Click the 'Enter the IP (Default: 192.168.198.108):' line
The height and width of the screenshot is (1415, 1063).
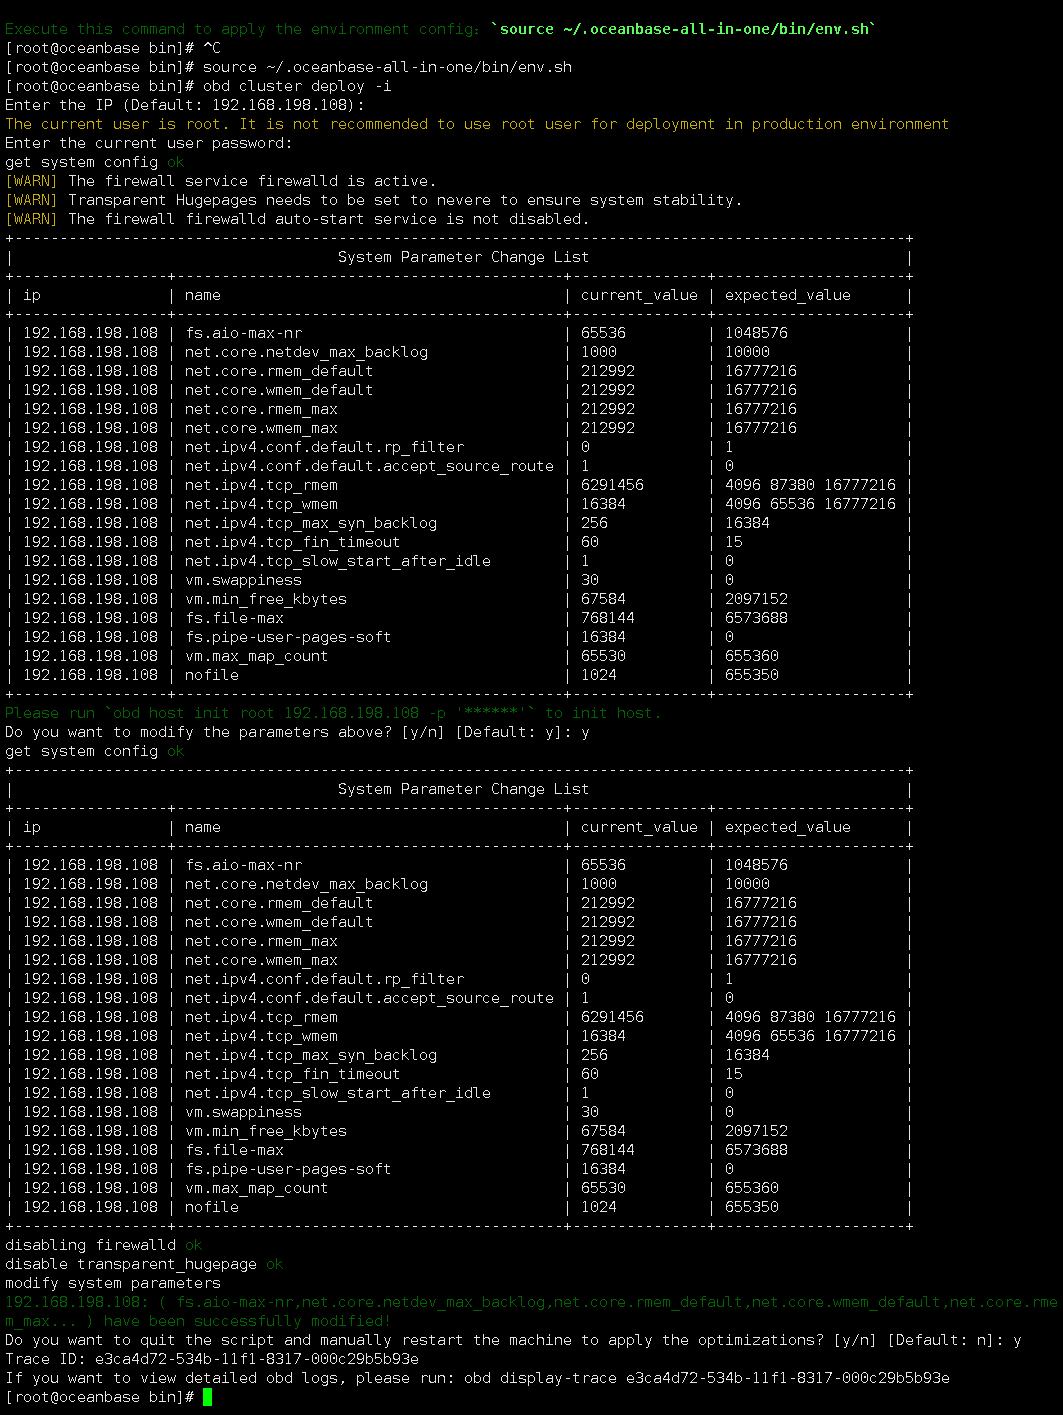pos(185,105)
